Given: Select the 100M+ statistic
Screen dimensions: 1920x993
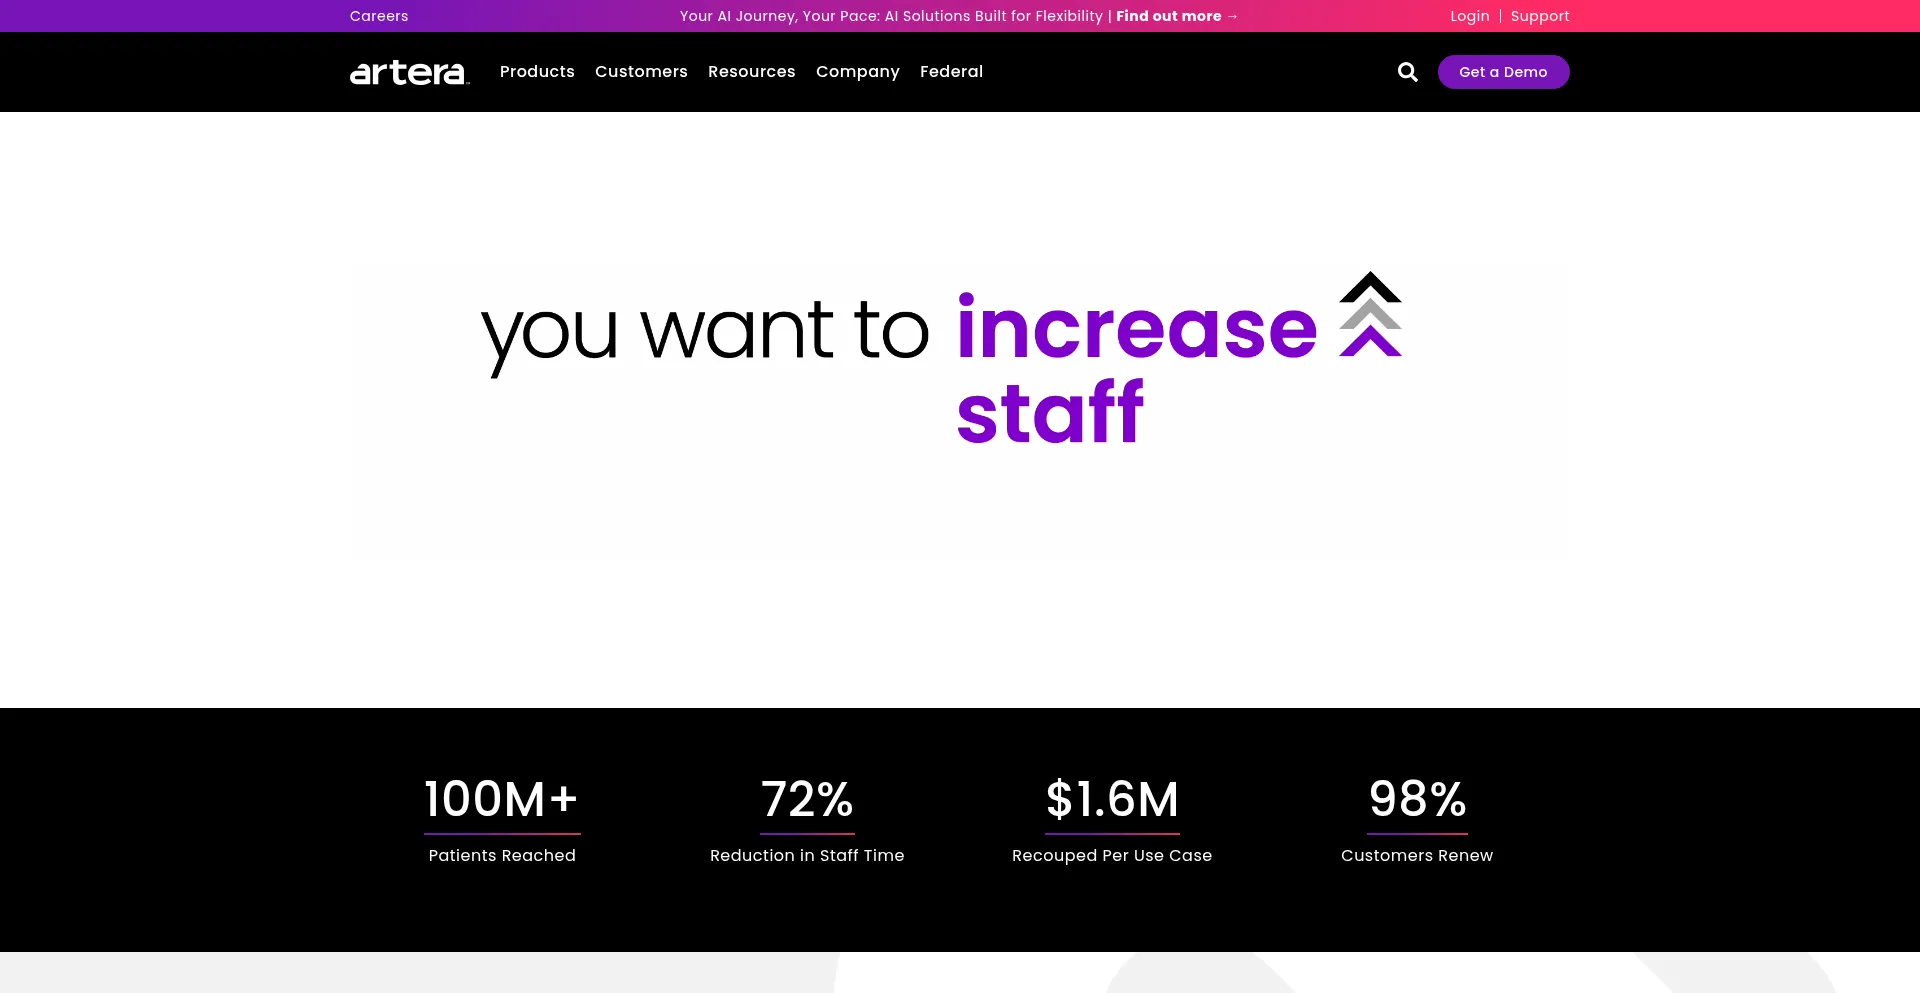Looking at the screenshot, I should click(x=502, y=800).
